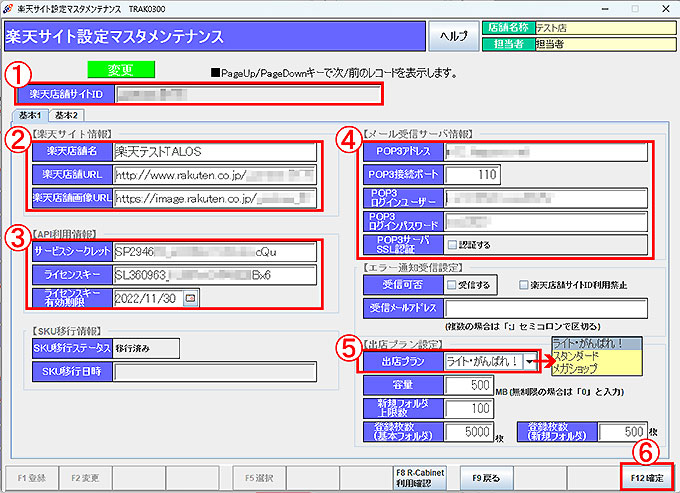
Task: Click the POP3 ログインユーザー field
Action: (546, 198)
